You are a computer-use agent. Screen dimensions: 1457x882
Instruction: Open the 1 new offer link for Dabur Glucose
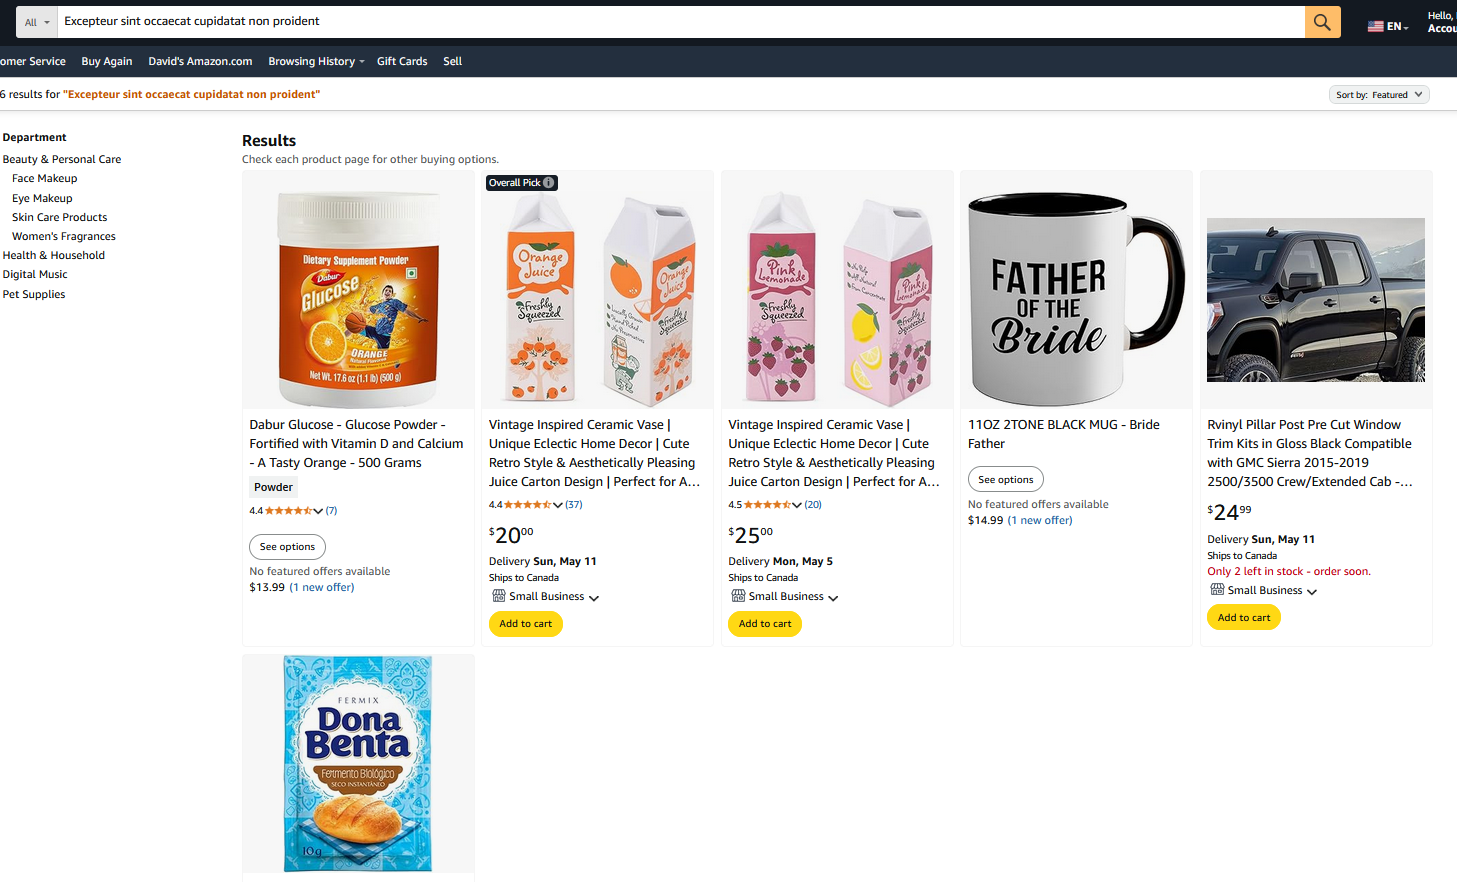321,588
